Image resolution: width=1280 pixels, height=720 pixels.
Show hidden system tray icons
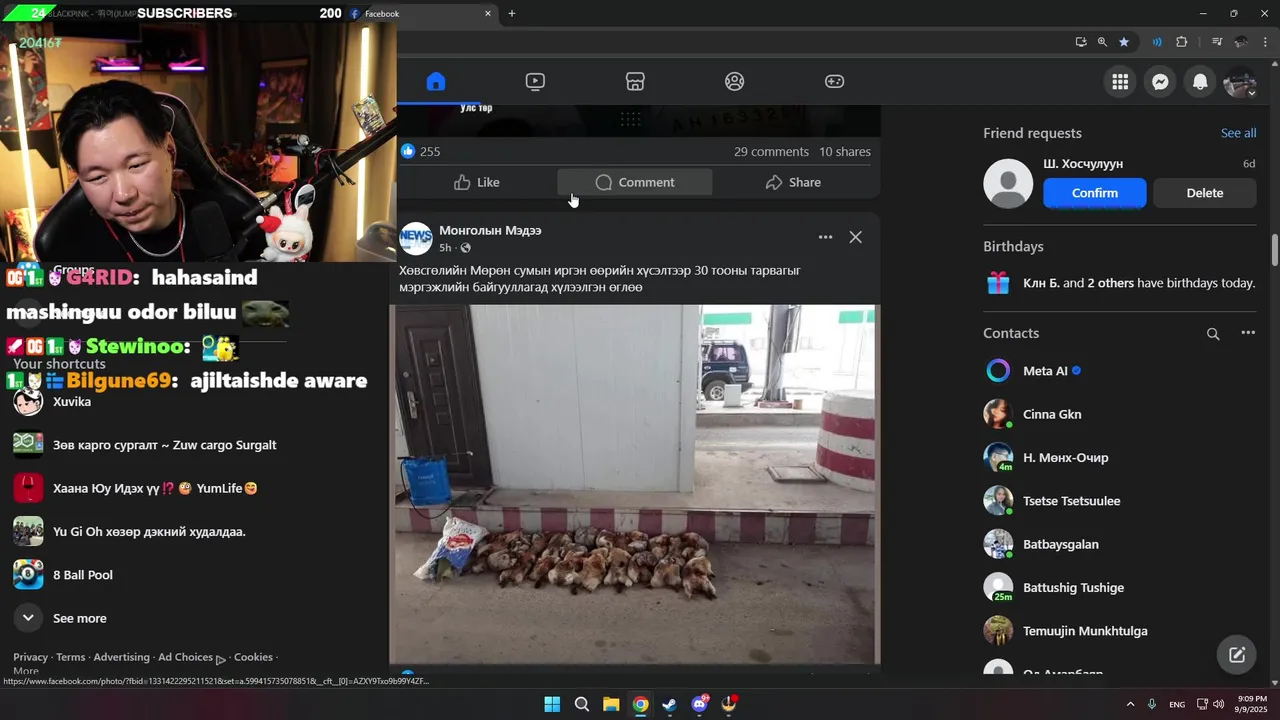click(x=1130, y=705)
